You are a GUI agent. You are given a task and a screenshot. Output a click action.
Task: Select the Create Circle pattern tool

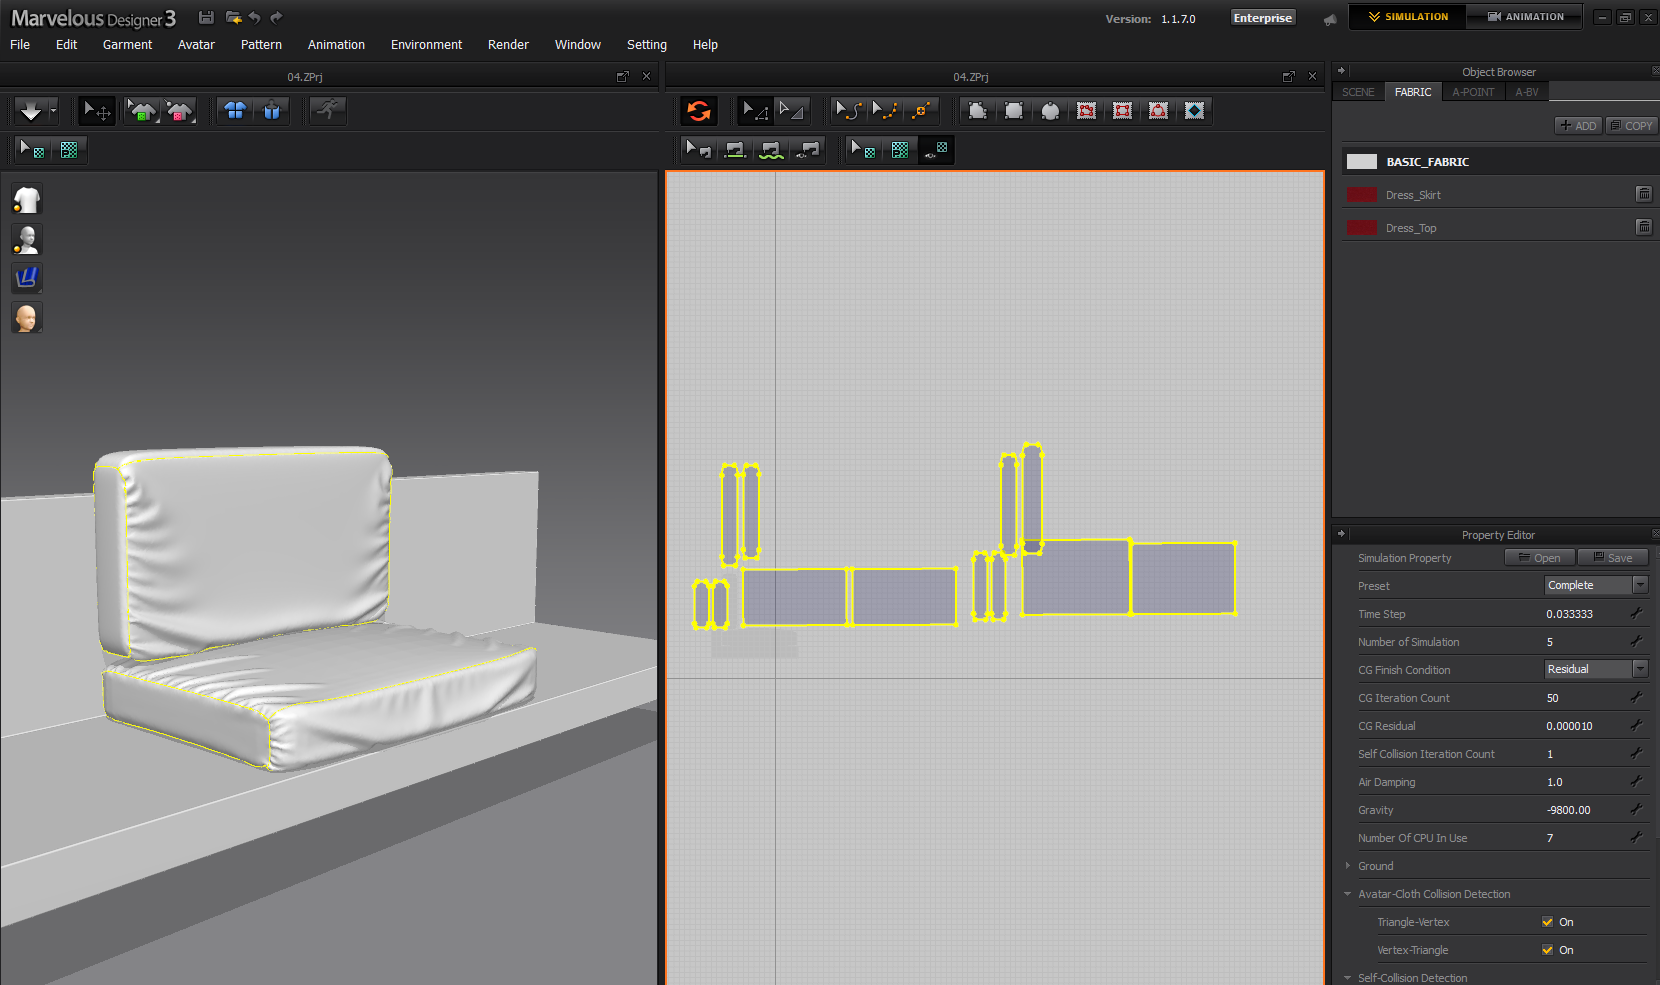pyautogui.click(x=1050, y=111)
